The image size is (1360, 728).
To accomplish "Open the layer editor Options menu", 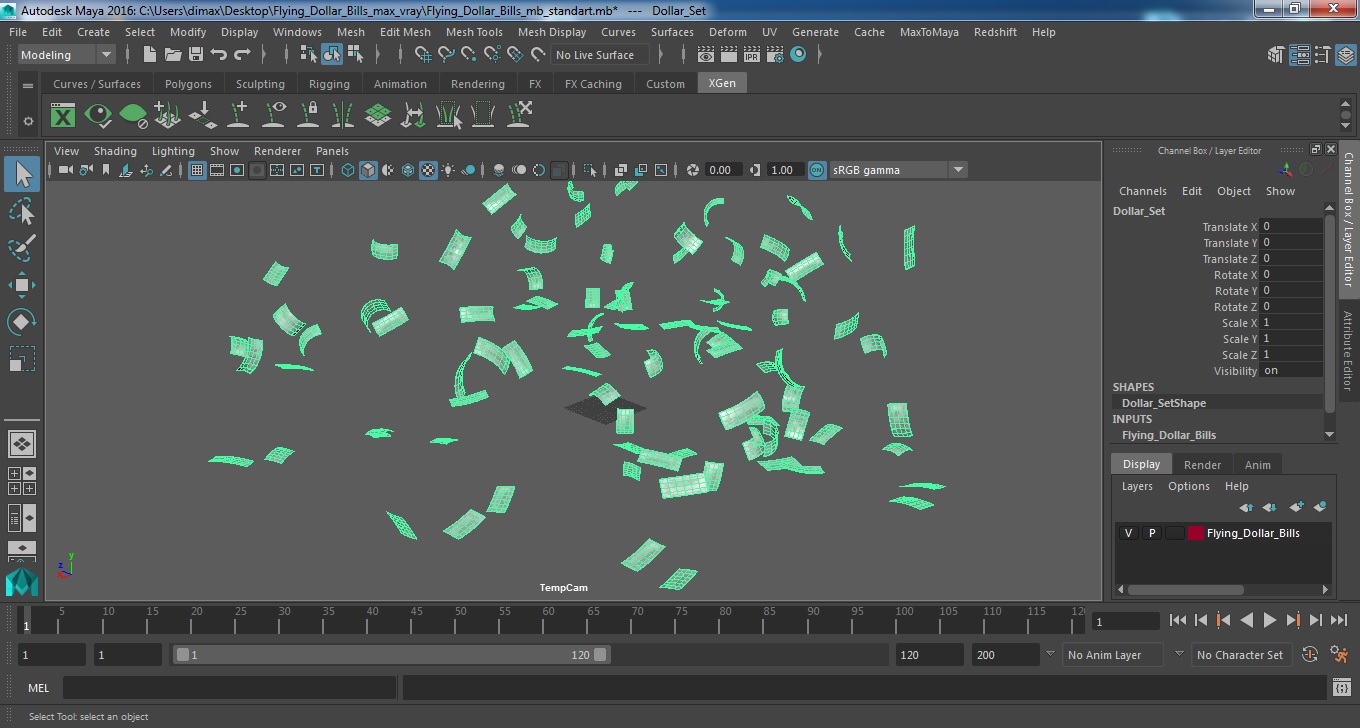I will pos(1188,486).
